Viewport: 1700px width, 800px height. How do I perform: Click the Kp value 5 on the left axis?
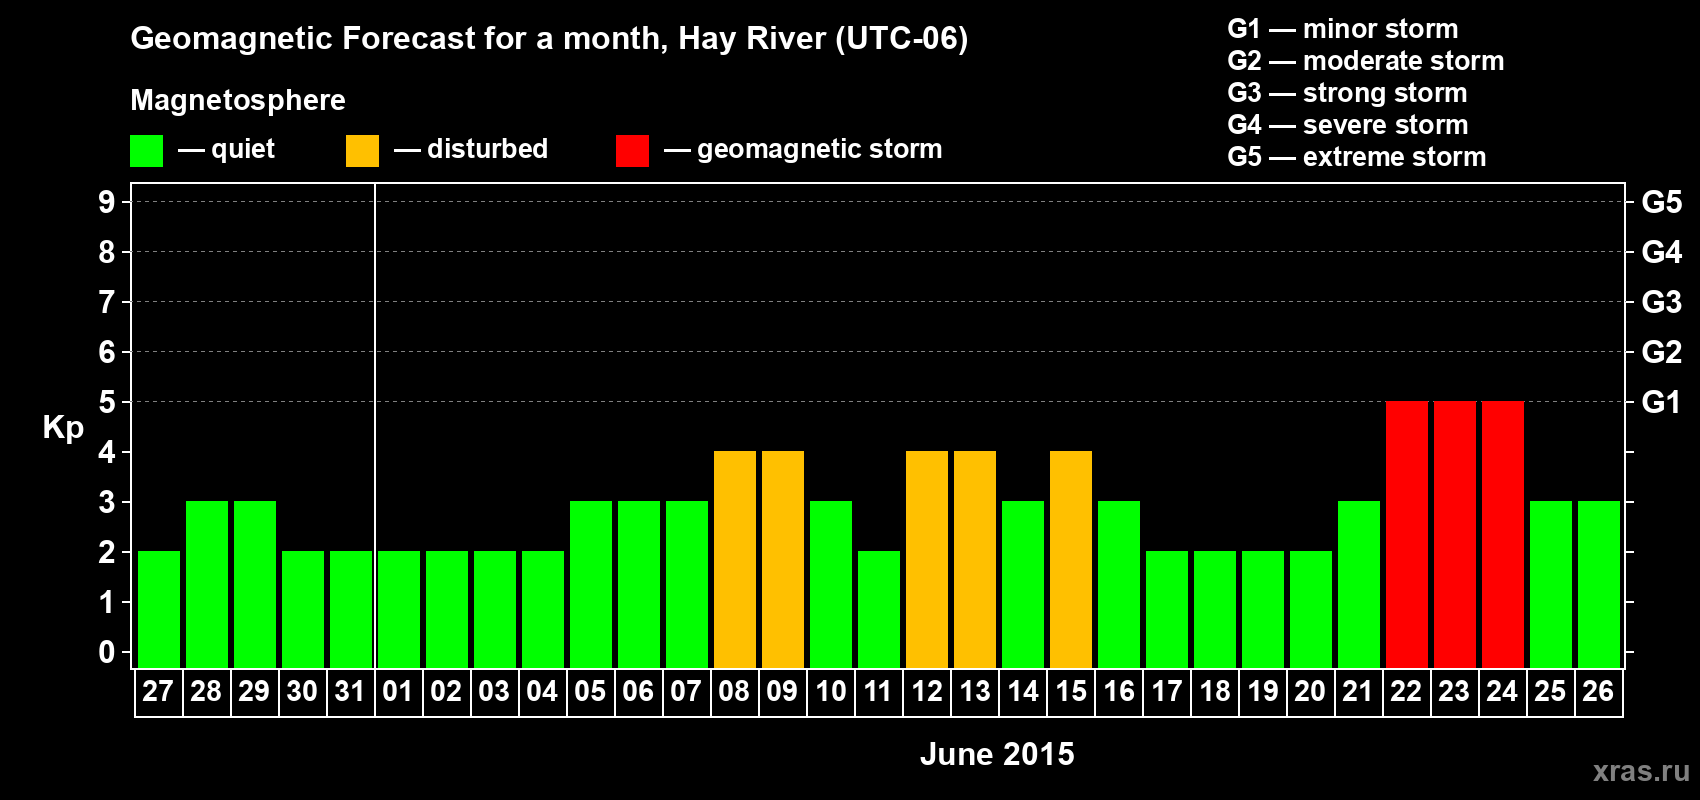coord(107,402)
